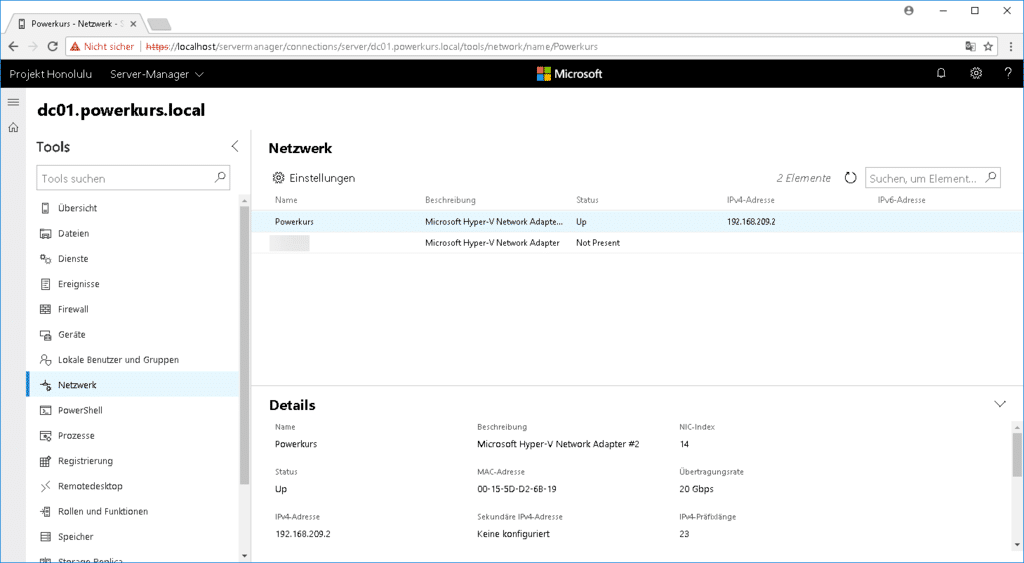Open the Dienste gears icon

click(45, 259)
